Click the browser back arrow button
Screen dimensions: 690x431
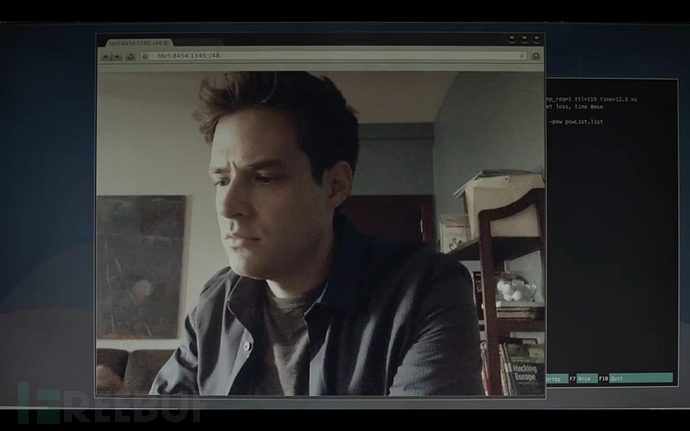[x=105, y=56]
